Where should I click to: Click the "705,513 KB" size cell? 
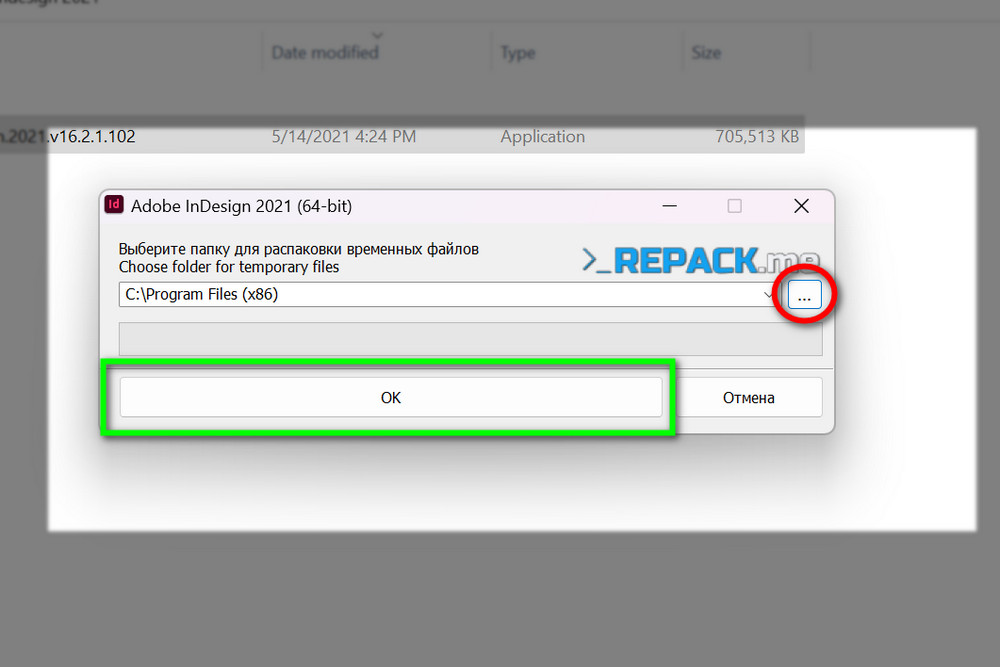coord(757,136)
